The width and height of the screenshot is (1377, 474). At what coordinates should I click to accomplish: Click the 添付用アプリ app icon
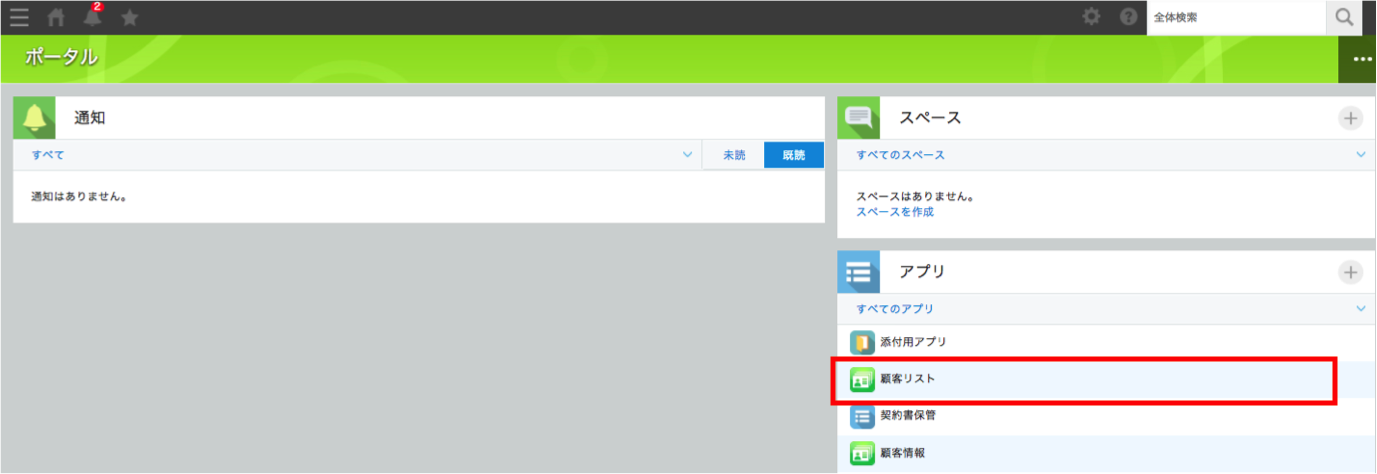[862, 342]
